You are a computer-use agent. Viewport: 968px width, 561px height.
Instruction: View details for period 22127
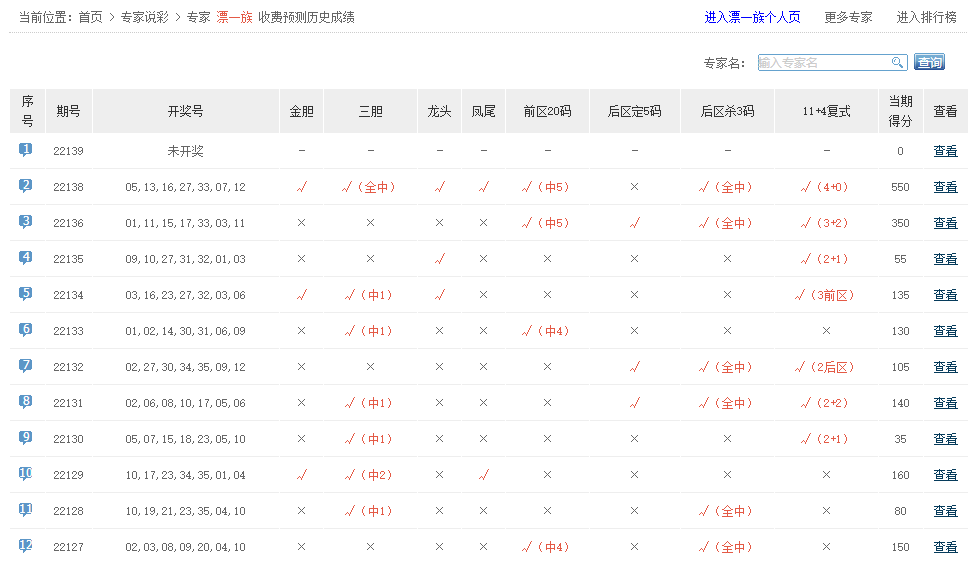point(945,547)
